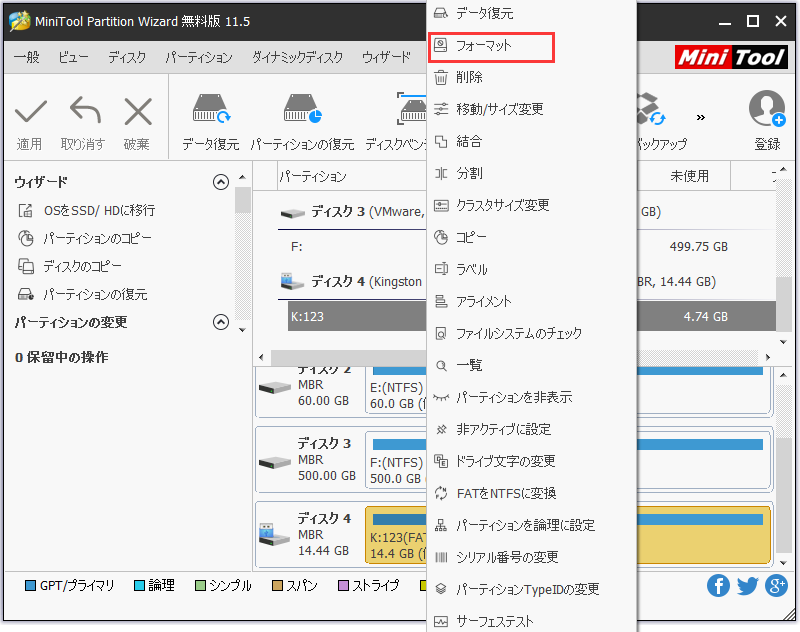Screen dimensions: 800x632
Task: Click the Register (登録) user icon
Action: (x=767, y=108)
